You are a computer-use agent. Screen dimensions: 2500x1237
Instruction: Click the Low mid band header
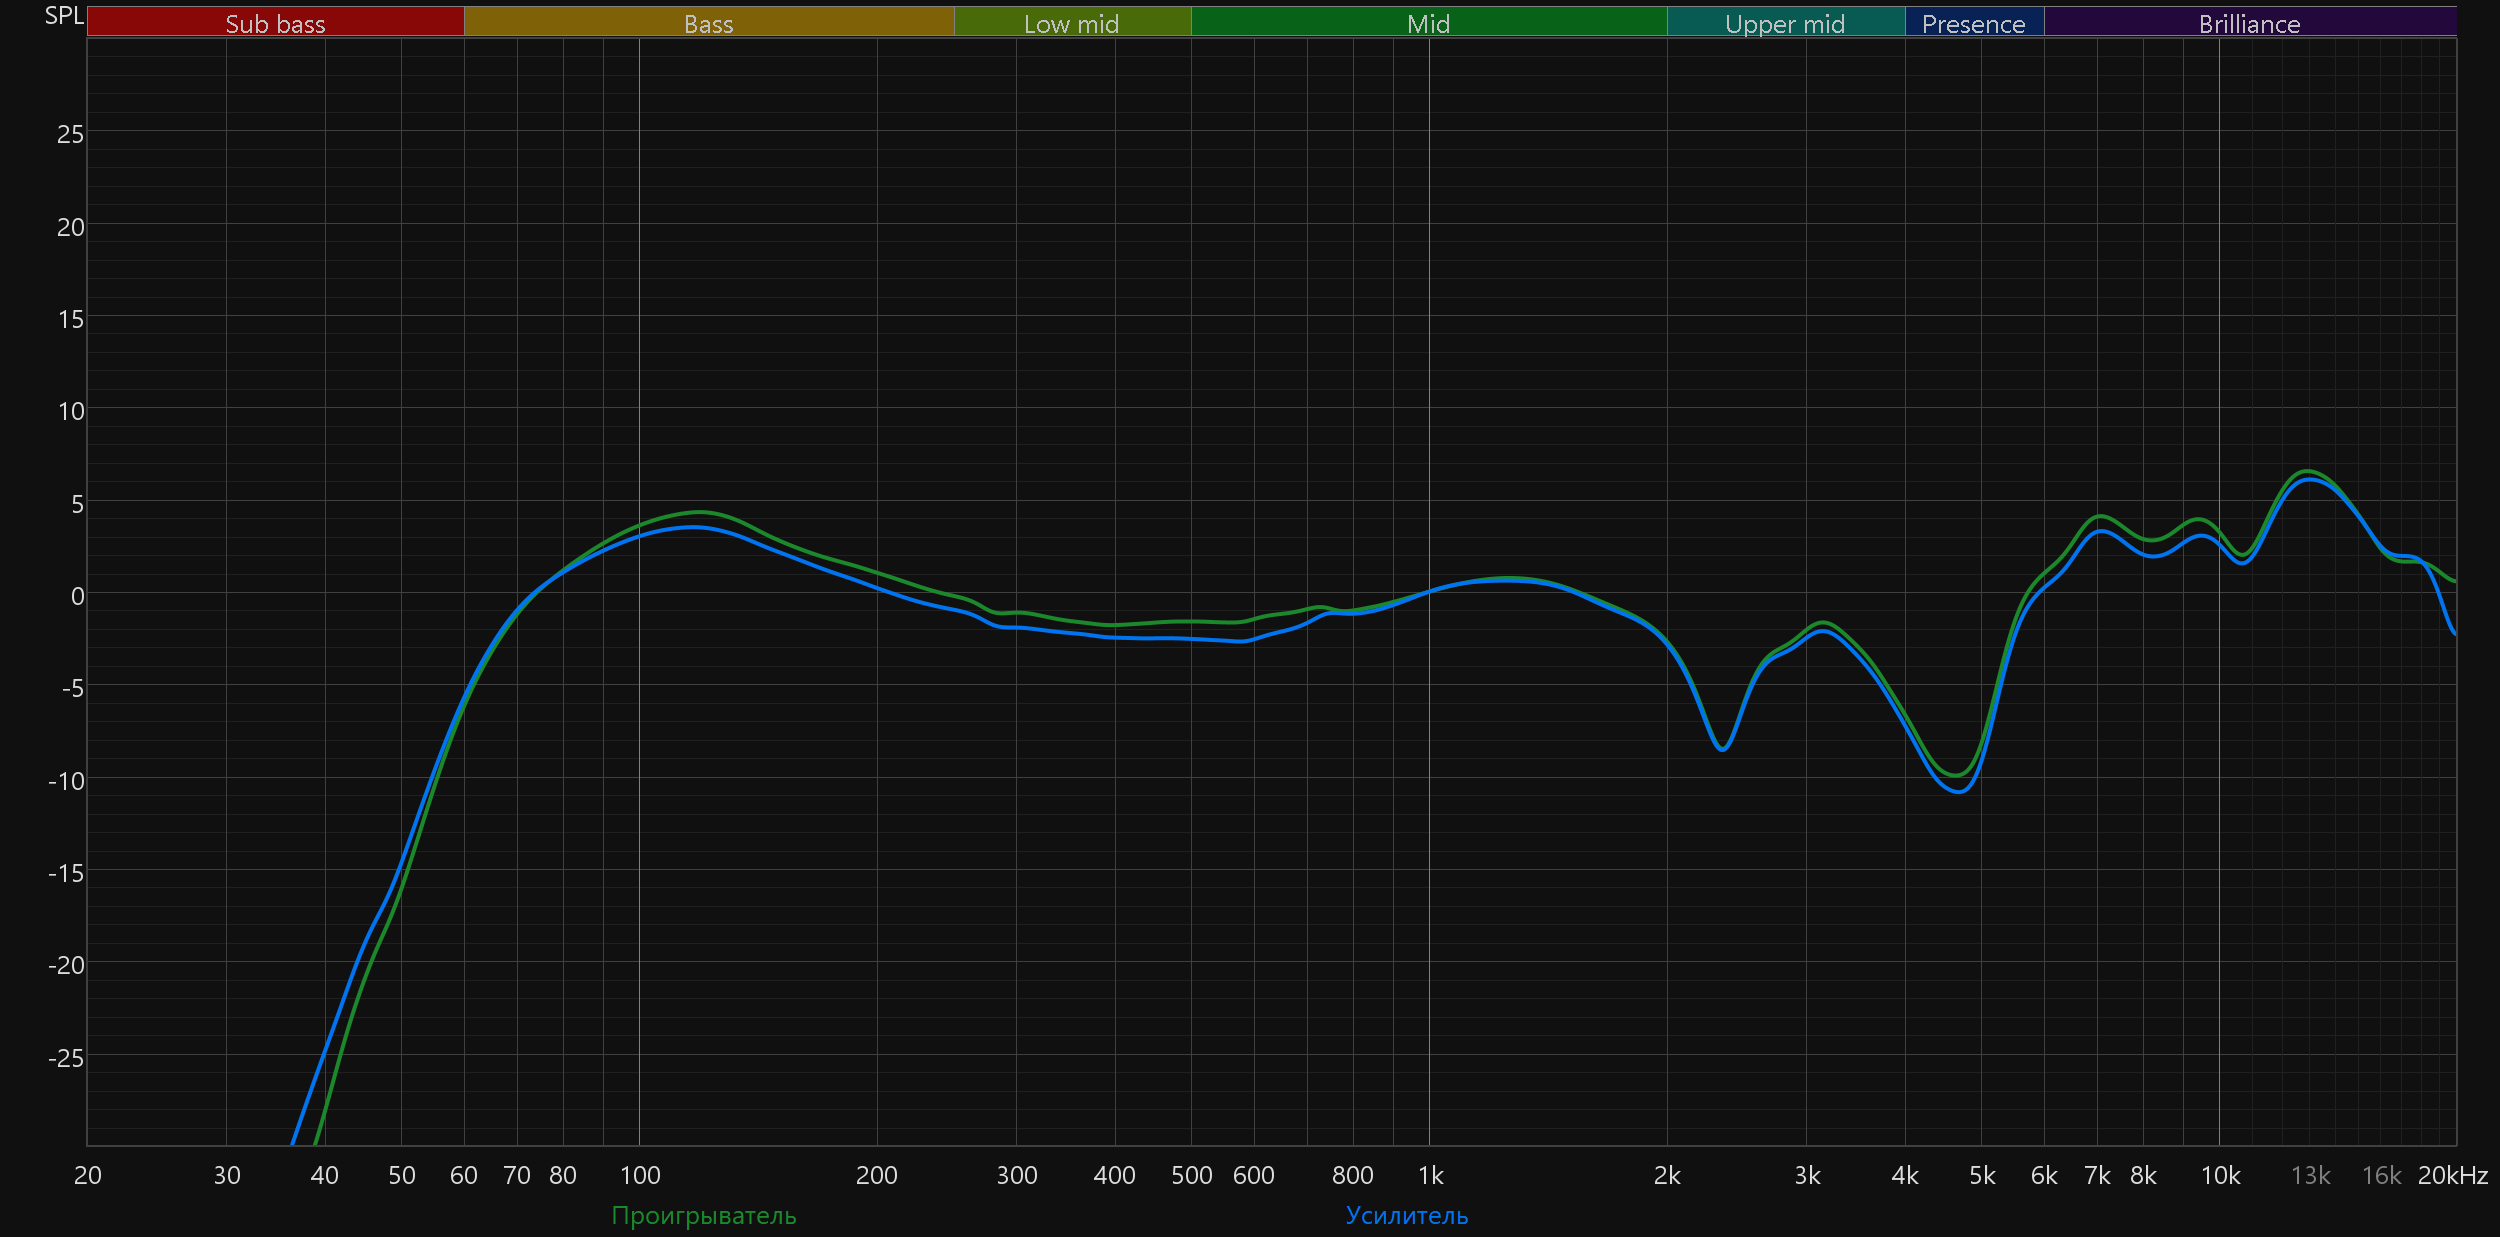(1071, 23)
